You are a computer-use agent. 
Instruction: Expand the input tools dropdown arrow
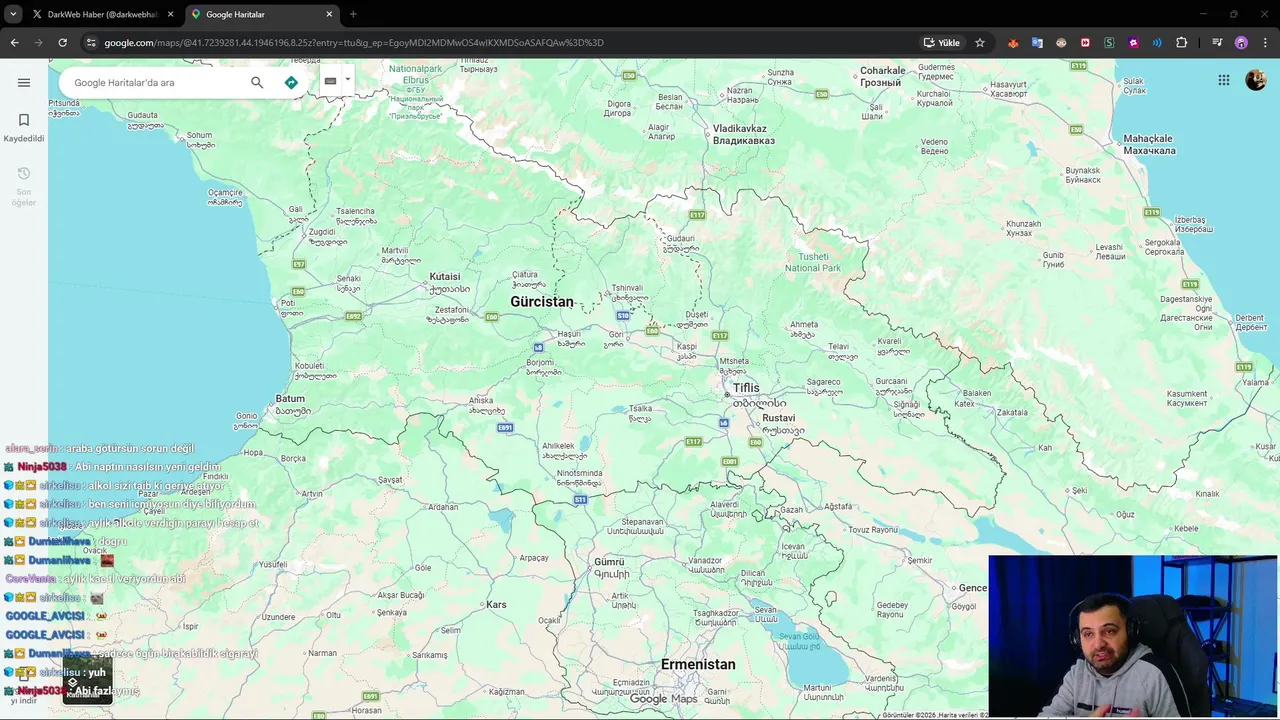tap(347, 80)
